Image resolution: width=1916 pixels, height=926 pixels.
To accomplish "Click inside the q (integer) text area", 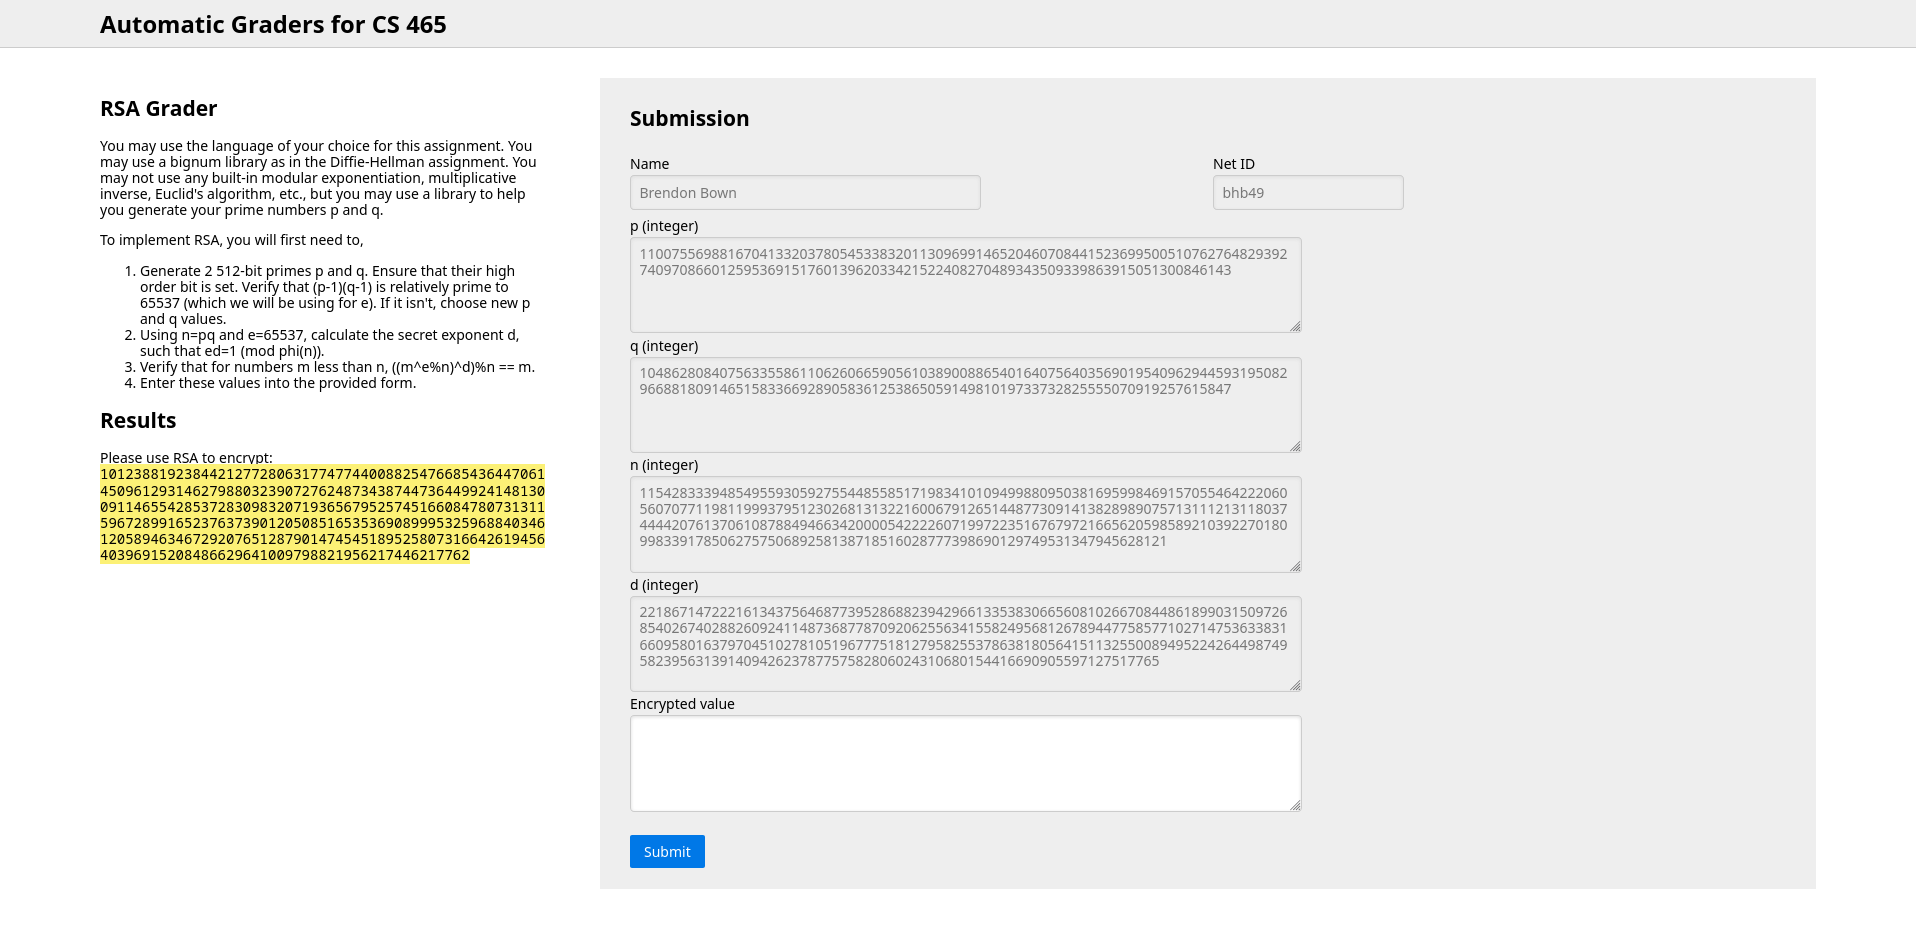I will click(965, 405).
